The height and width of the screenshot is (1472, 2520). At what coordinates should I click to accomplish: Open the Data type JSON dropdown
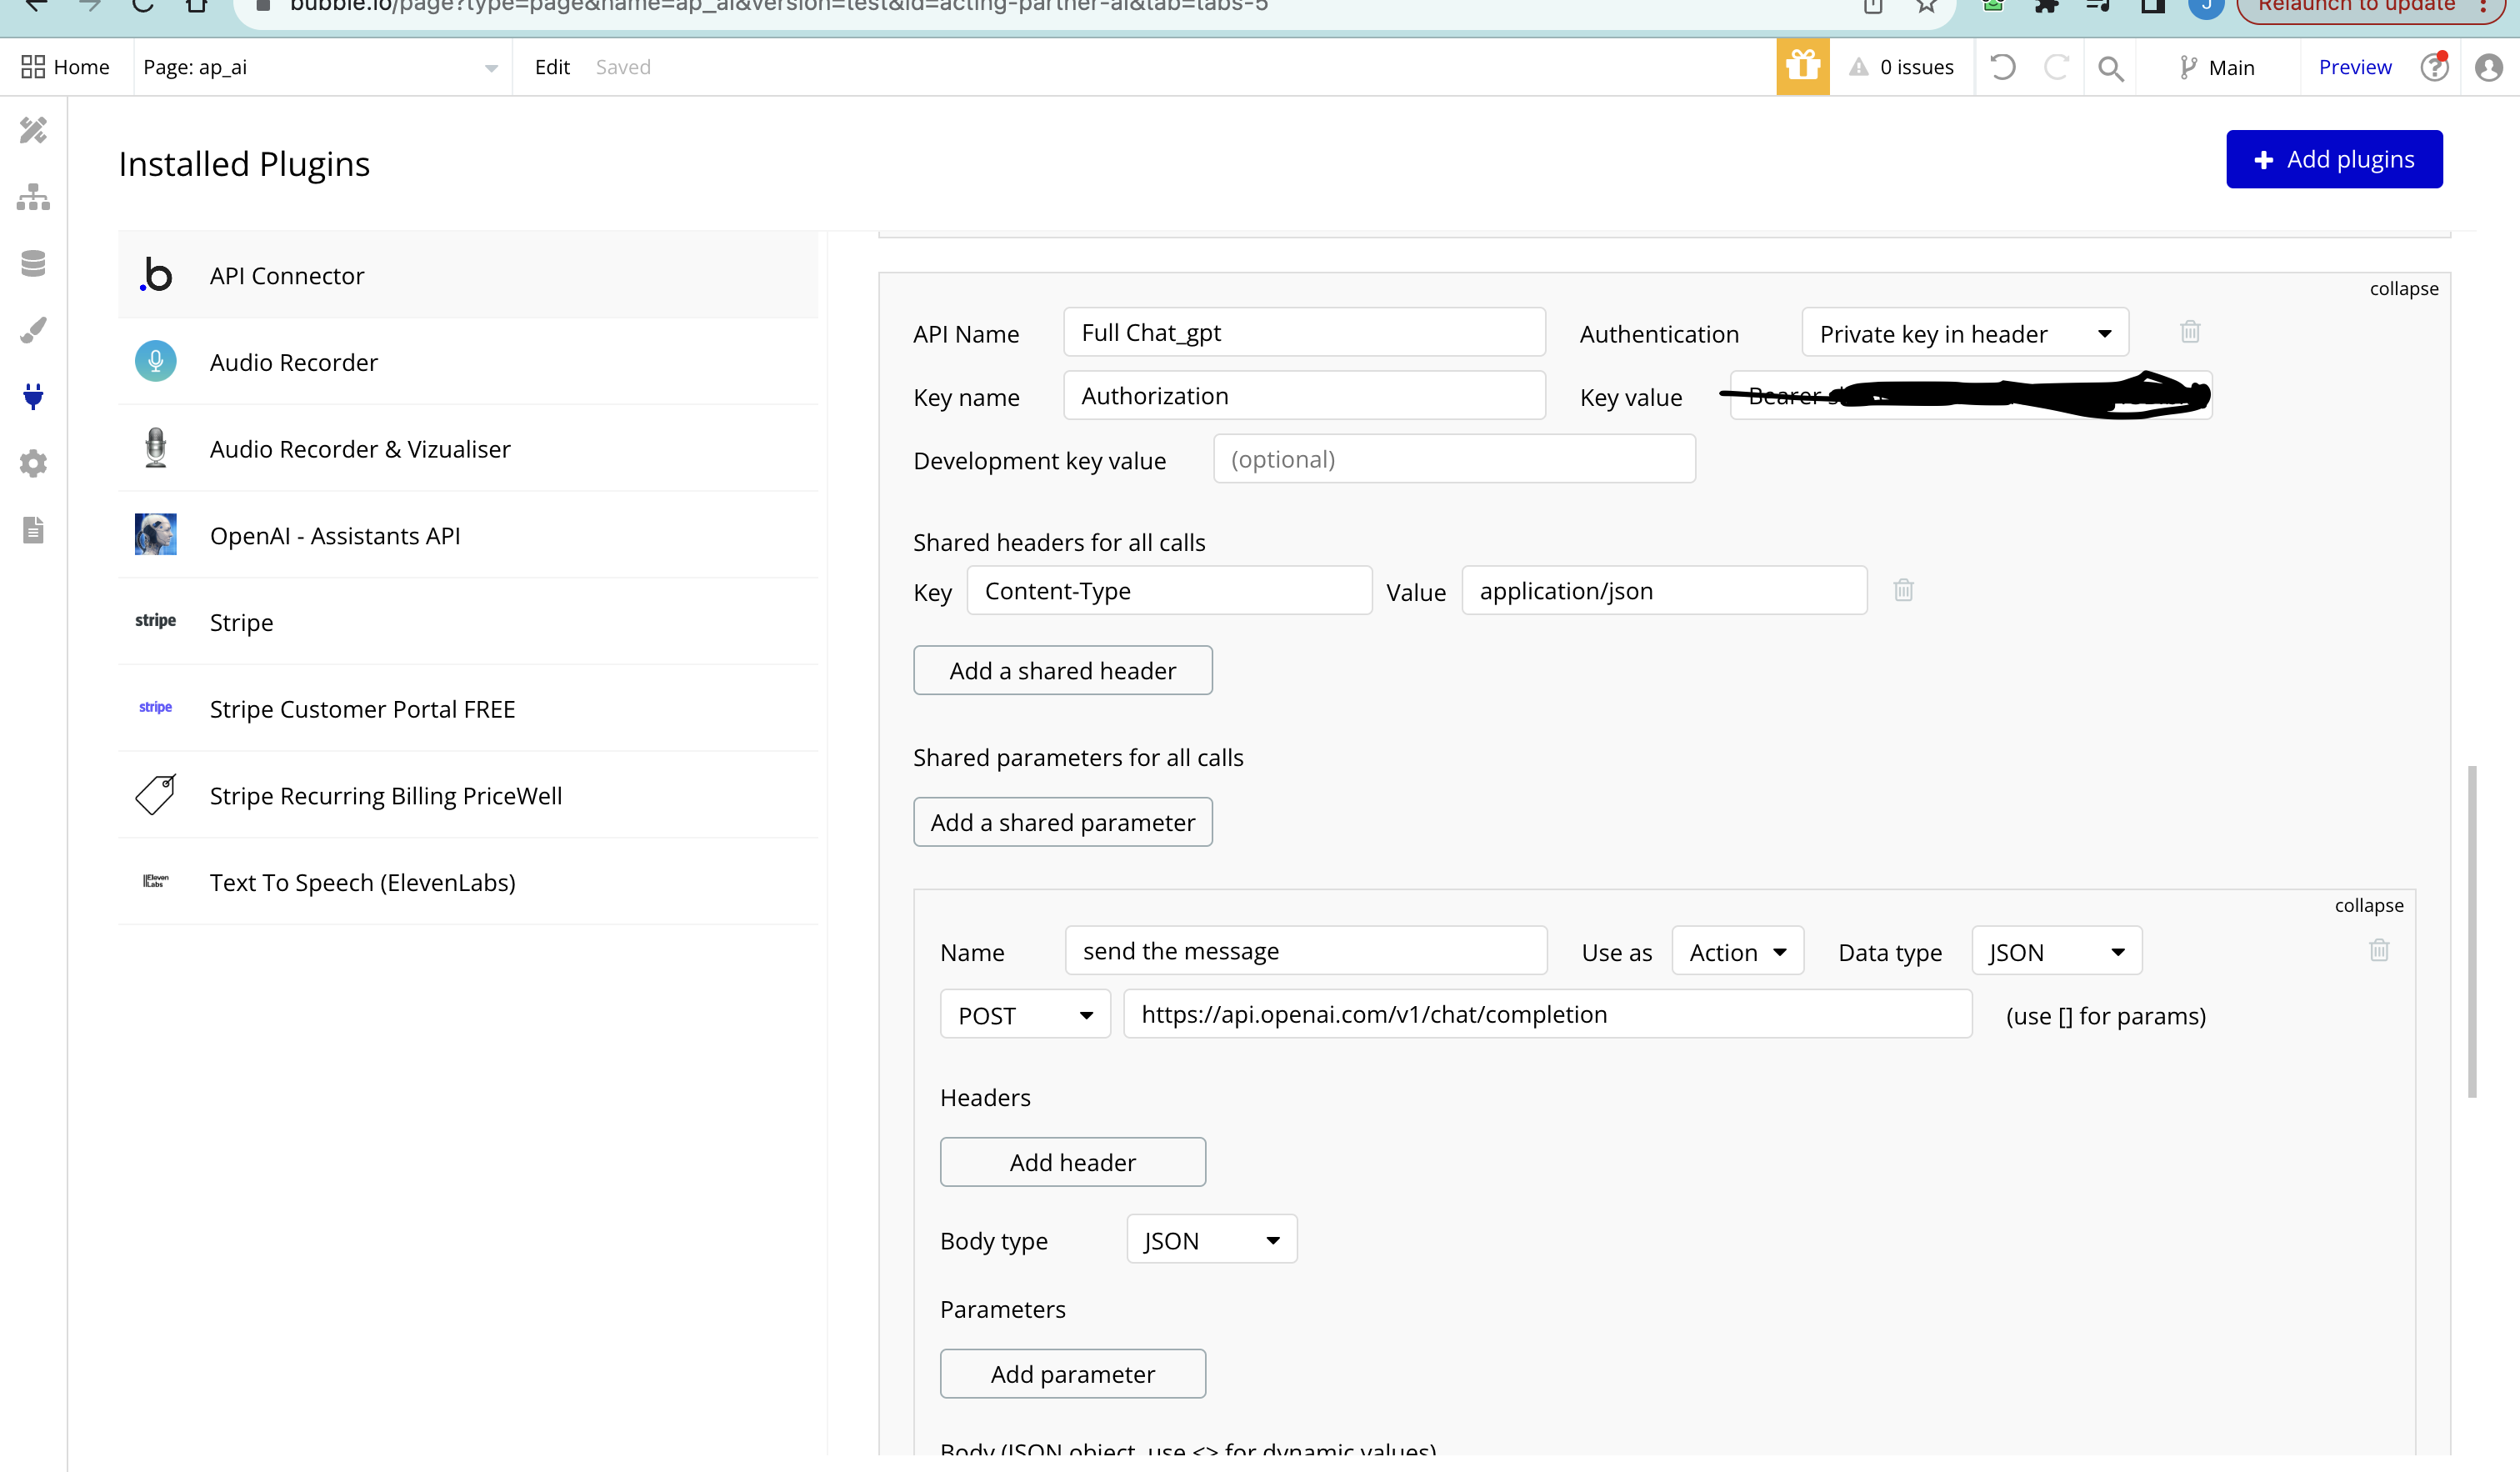pos(2056,952)
